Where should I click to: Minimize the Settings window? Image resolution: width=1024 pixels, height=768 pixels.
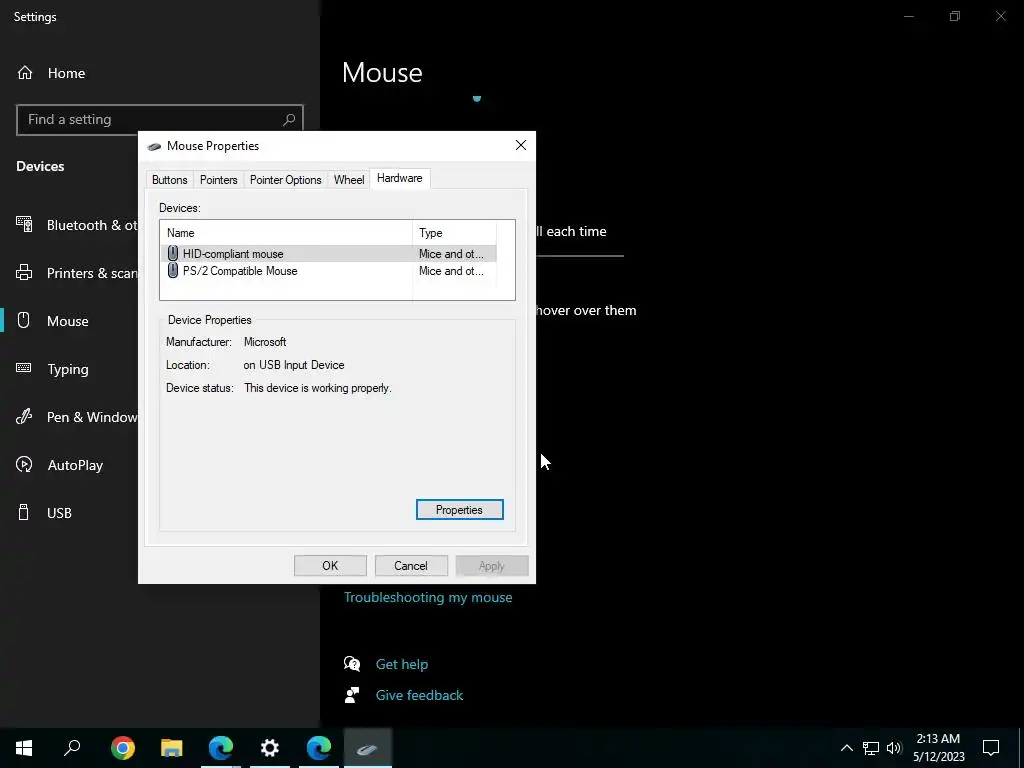(x=909, y=16)
